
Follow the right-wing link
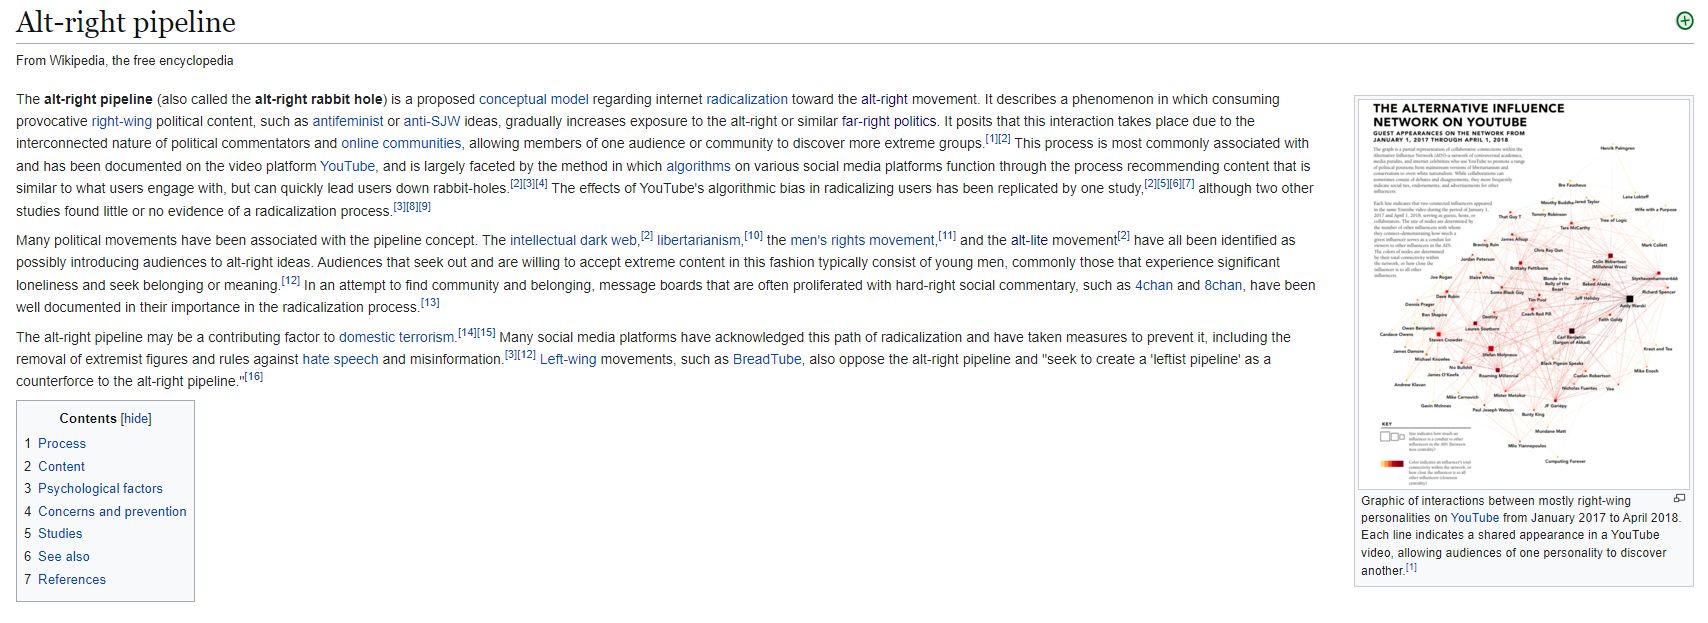click(122, 122)
